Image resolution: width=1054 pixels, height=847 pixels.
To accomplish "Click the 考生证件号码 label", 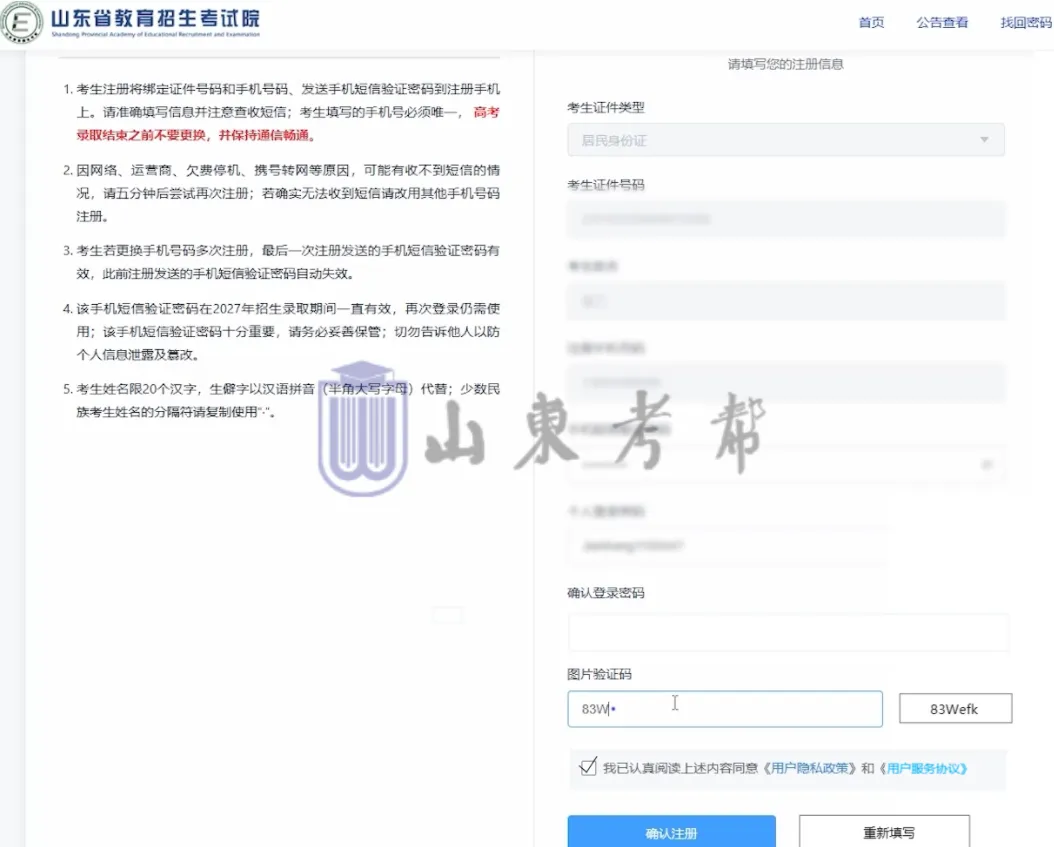I will point(606,184).
